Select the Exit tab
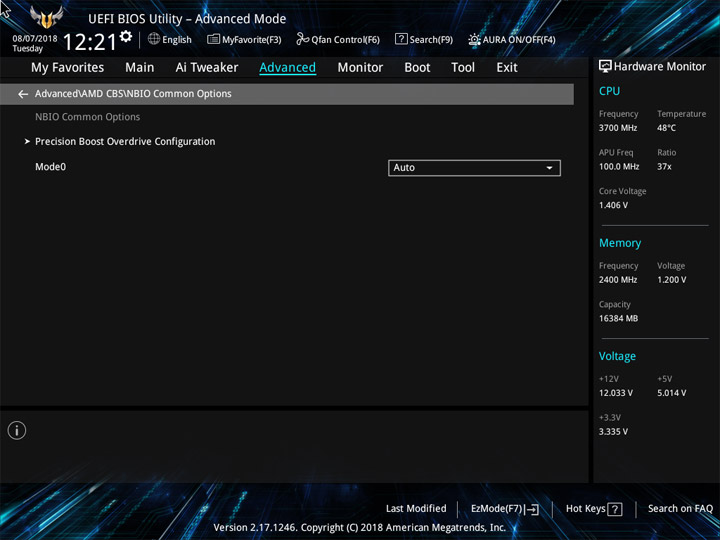Image resolution: width=720 pixels, height=540 pixels. pos(507,68)
